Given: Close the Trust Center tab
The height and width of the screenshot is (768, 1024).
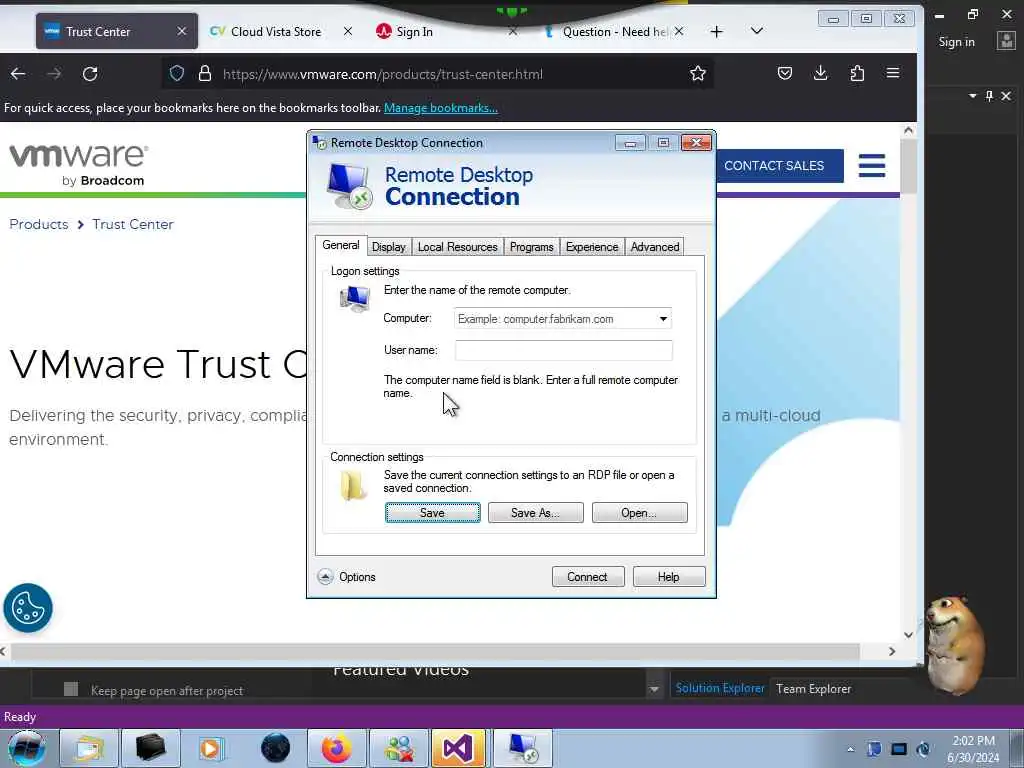Looking at the screenshot, I should pos(182,31).
